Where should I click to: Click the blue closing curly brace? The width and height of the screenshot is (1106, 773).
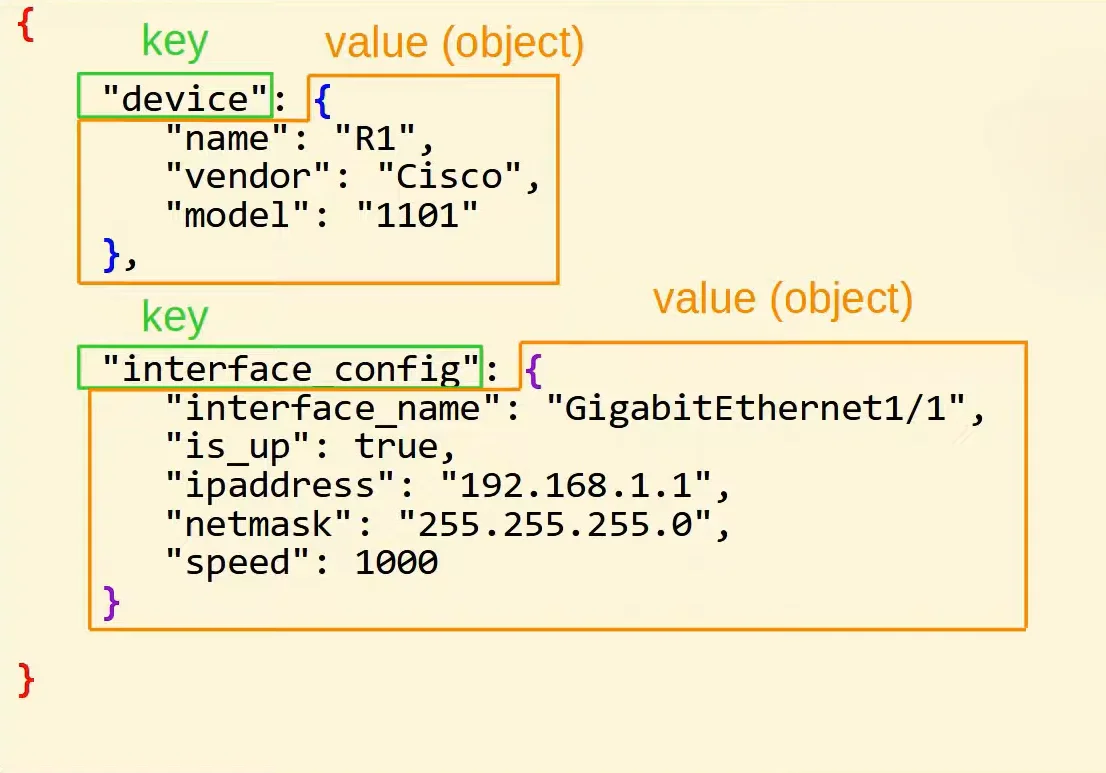pyautogui.click(x=111, y=255)
